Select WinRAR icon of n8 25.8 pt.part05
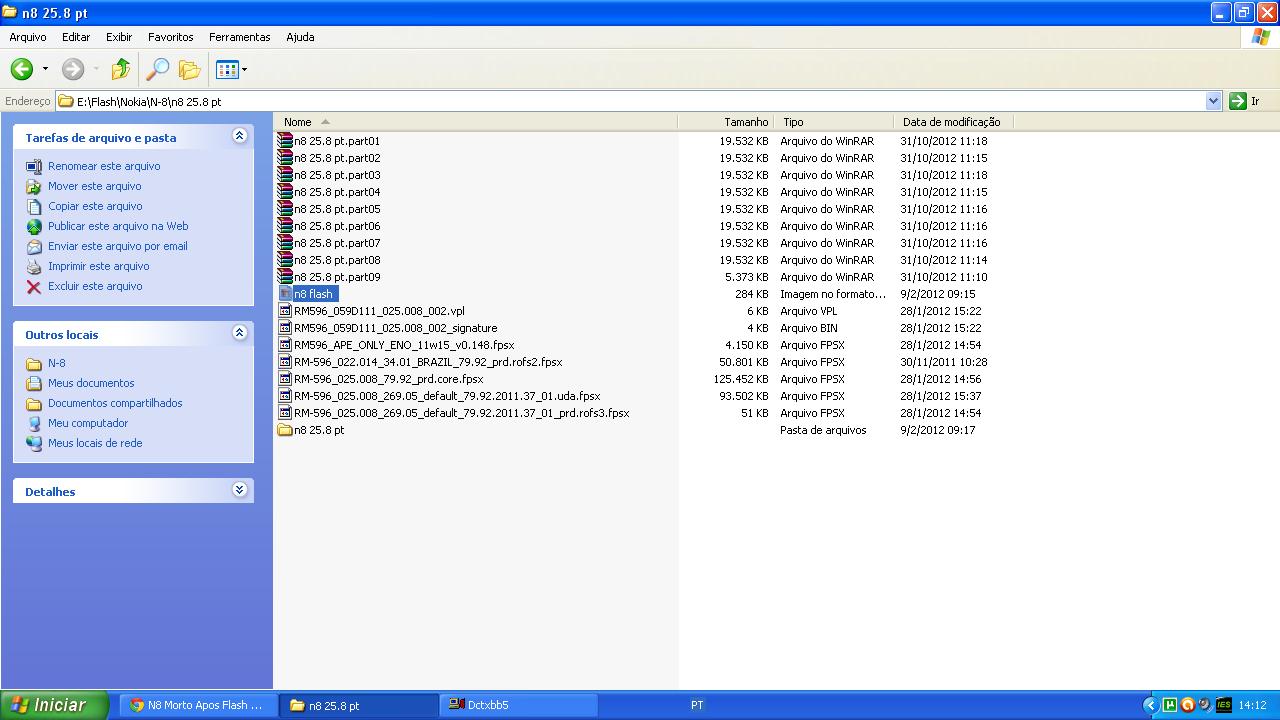Viewport: 1280px width, 720px height. coord(285,209)
